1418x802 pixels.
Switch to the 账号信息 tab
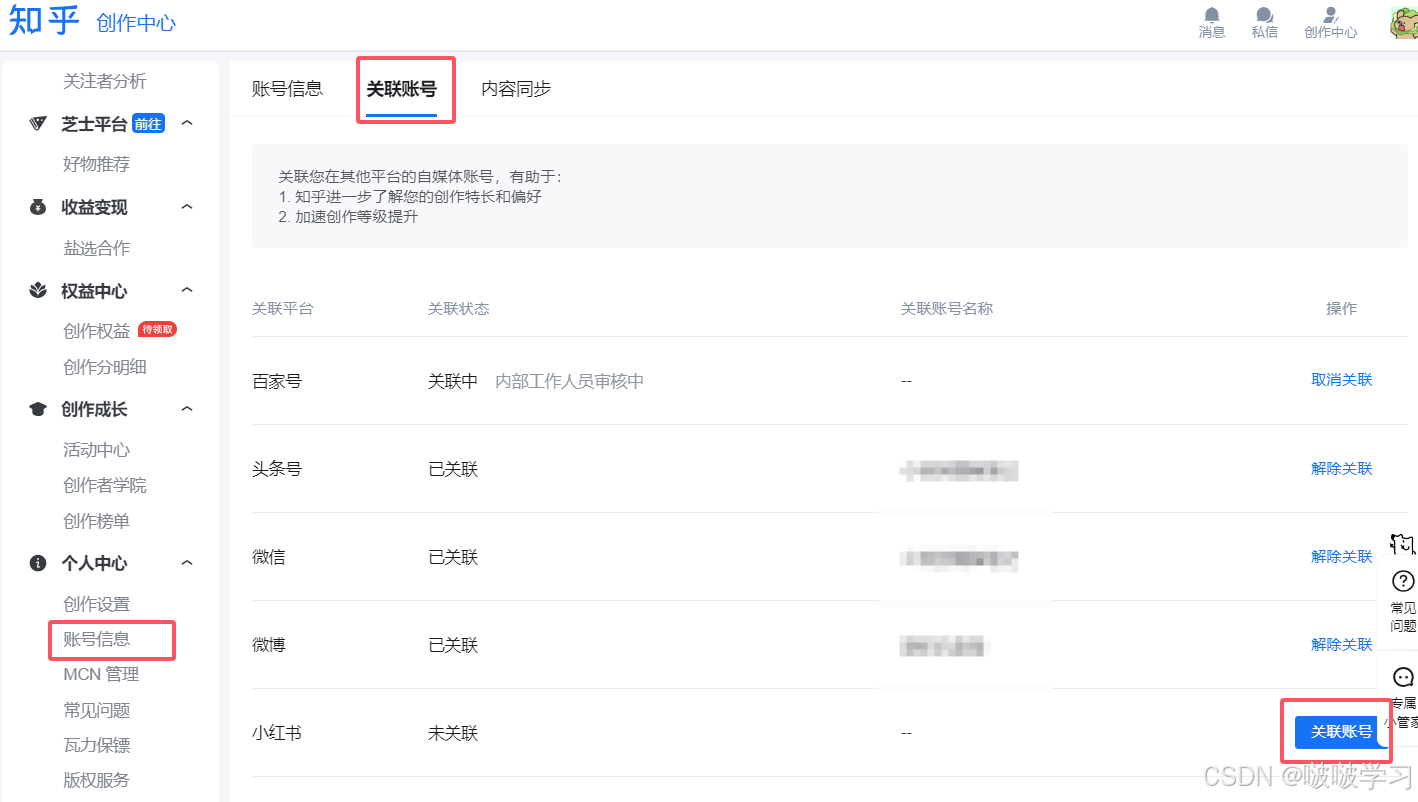(x=287, y=88)
